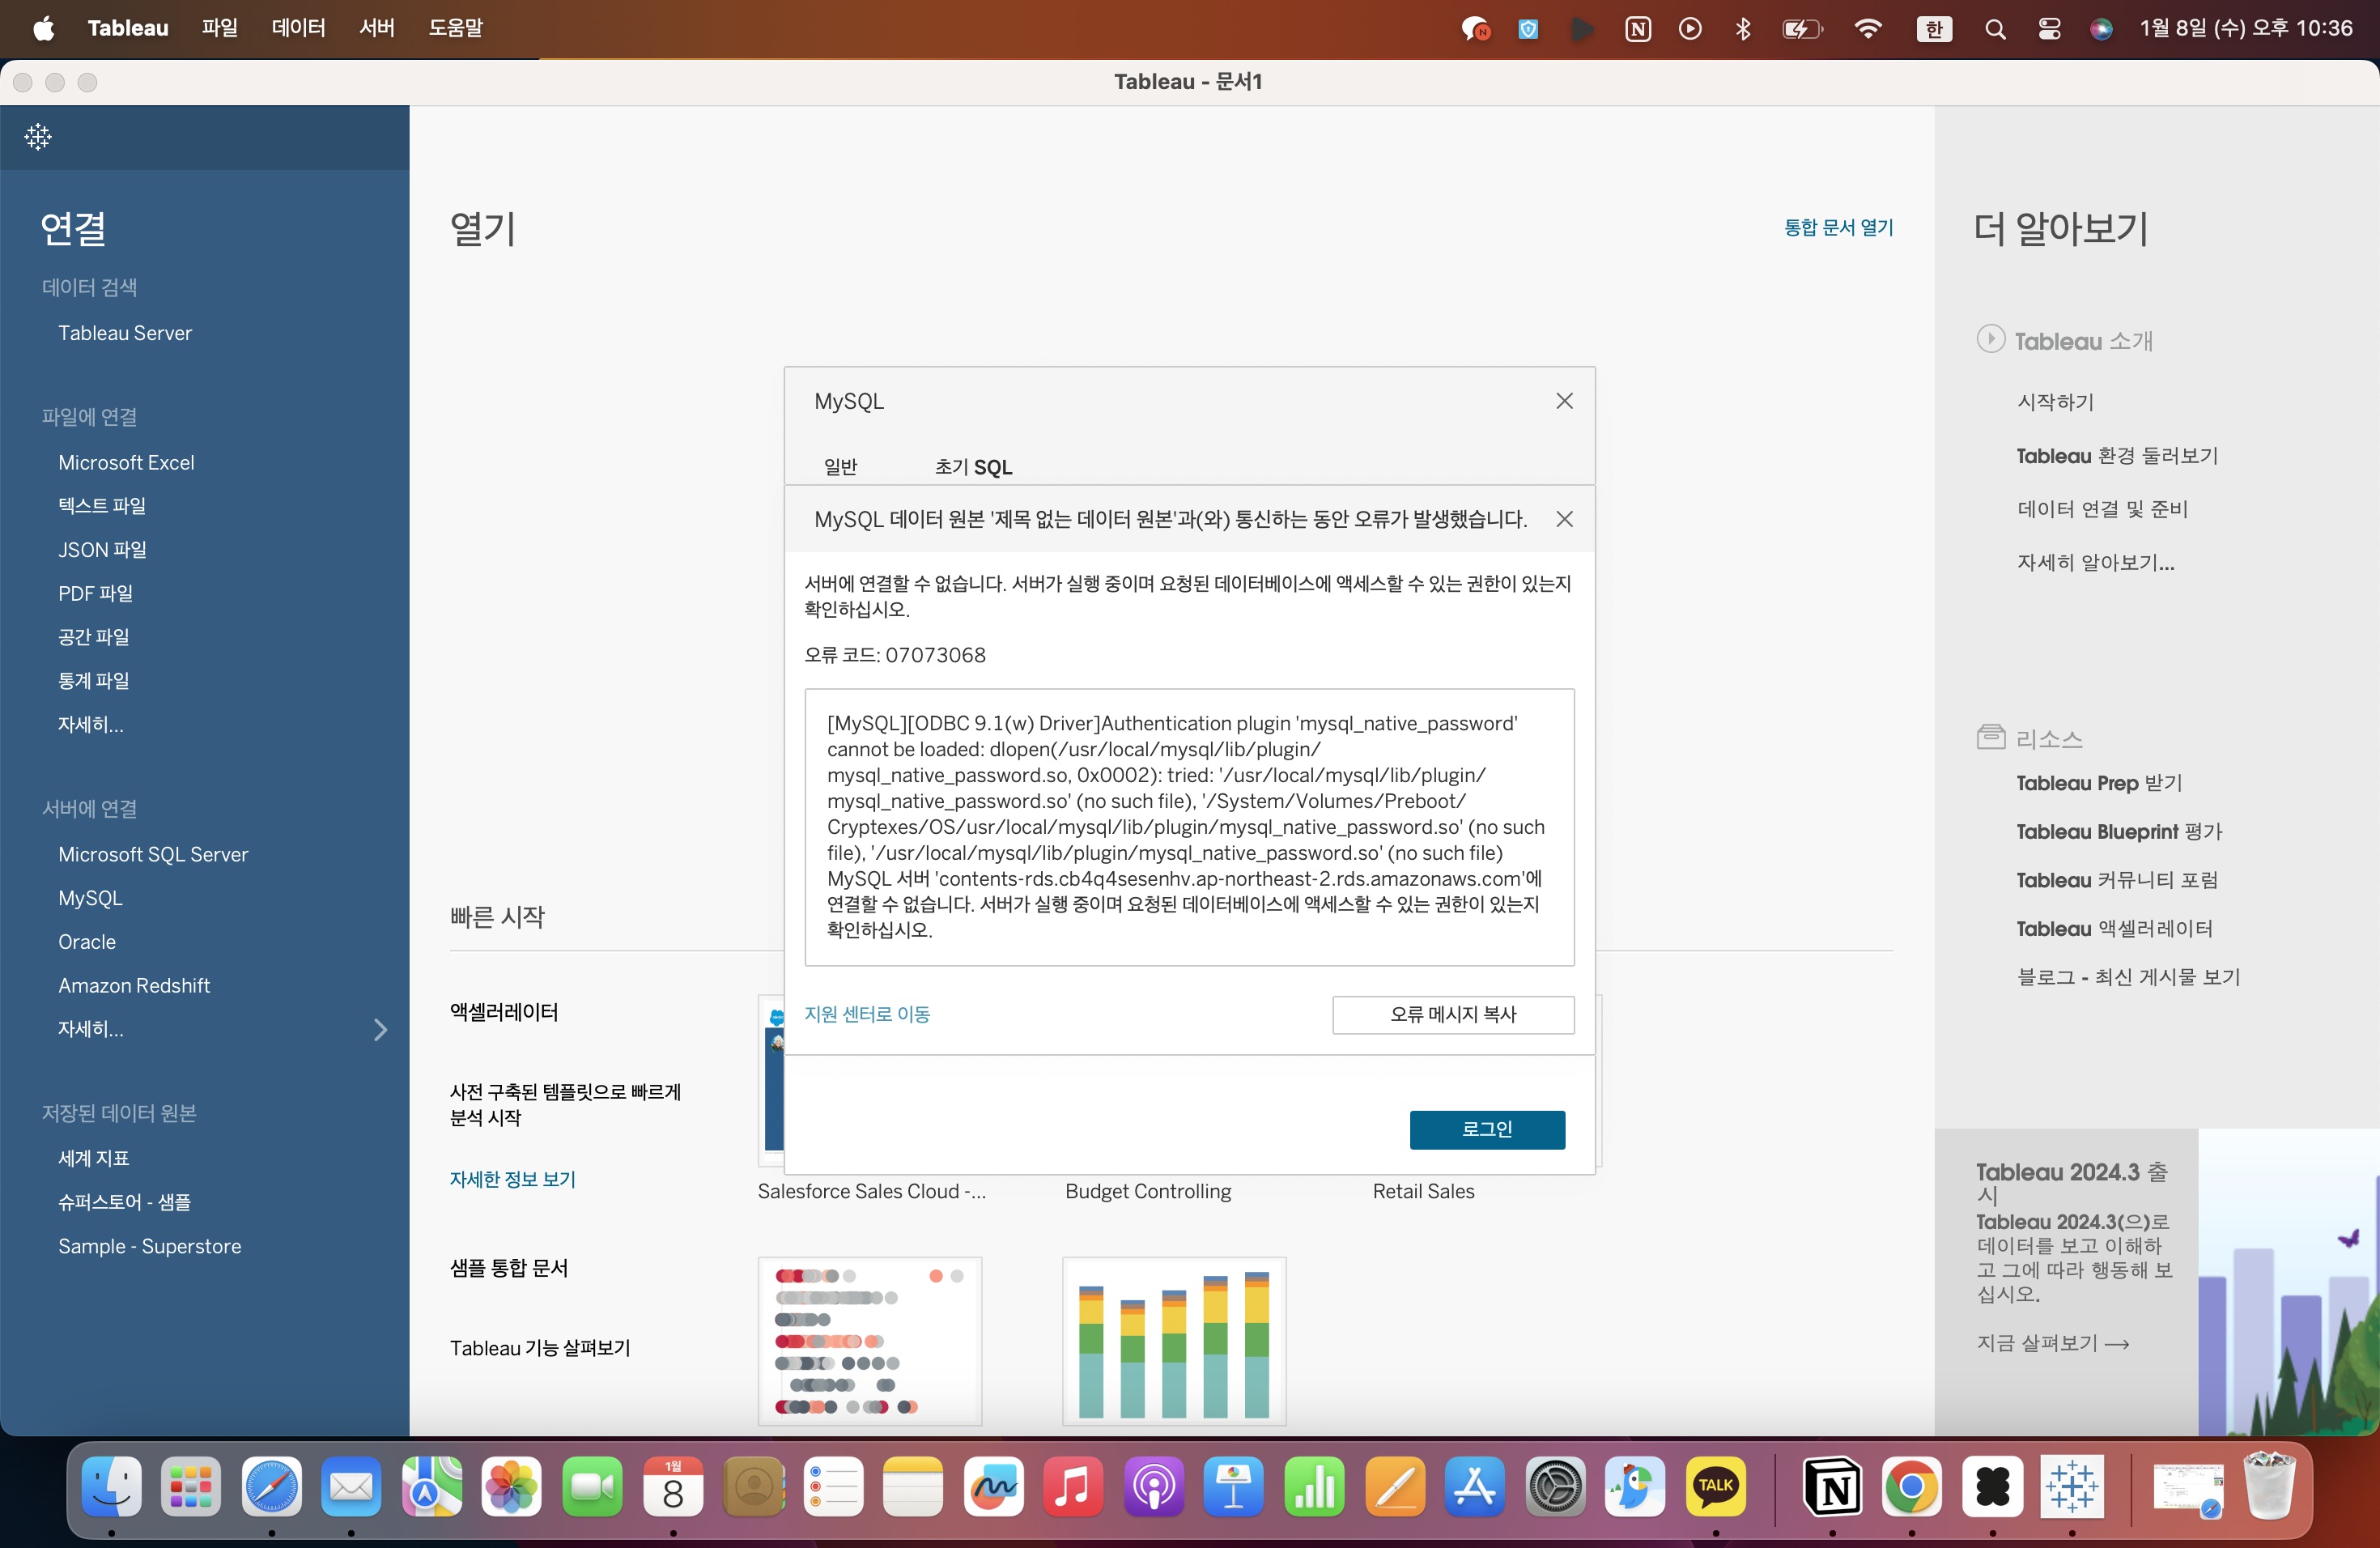Click the 통합 문서 열기 link
The image size is (2380, 1548).
pyautogui.click(x=1838, y=227)
